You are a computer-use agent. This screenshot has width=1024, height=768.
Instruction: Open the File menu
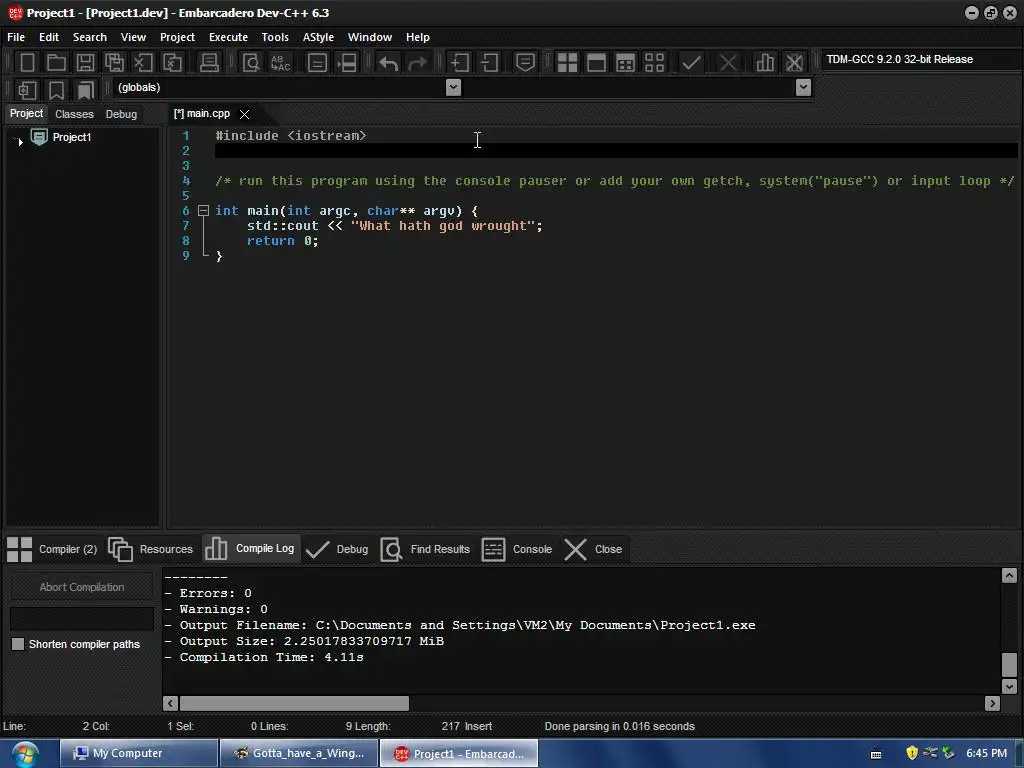tap(16, 37)
